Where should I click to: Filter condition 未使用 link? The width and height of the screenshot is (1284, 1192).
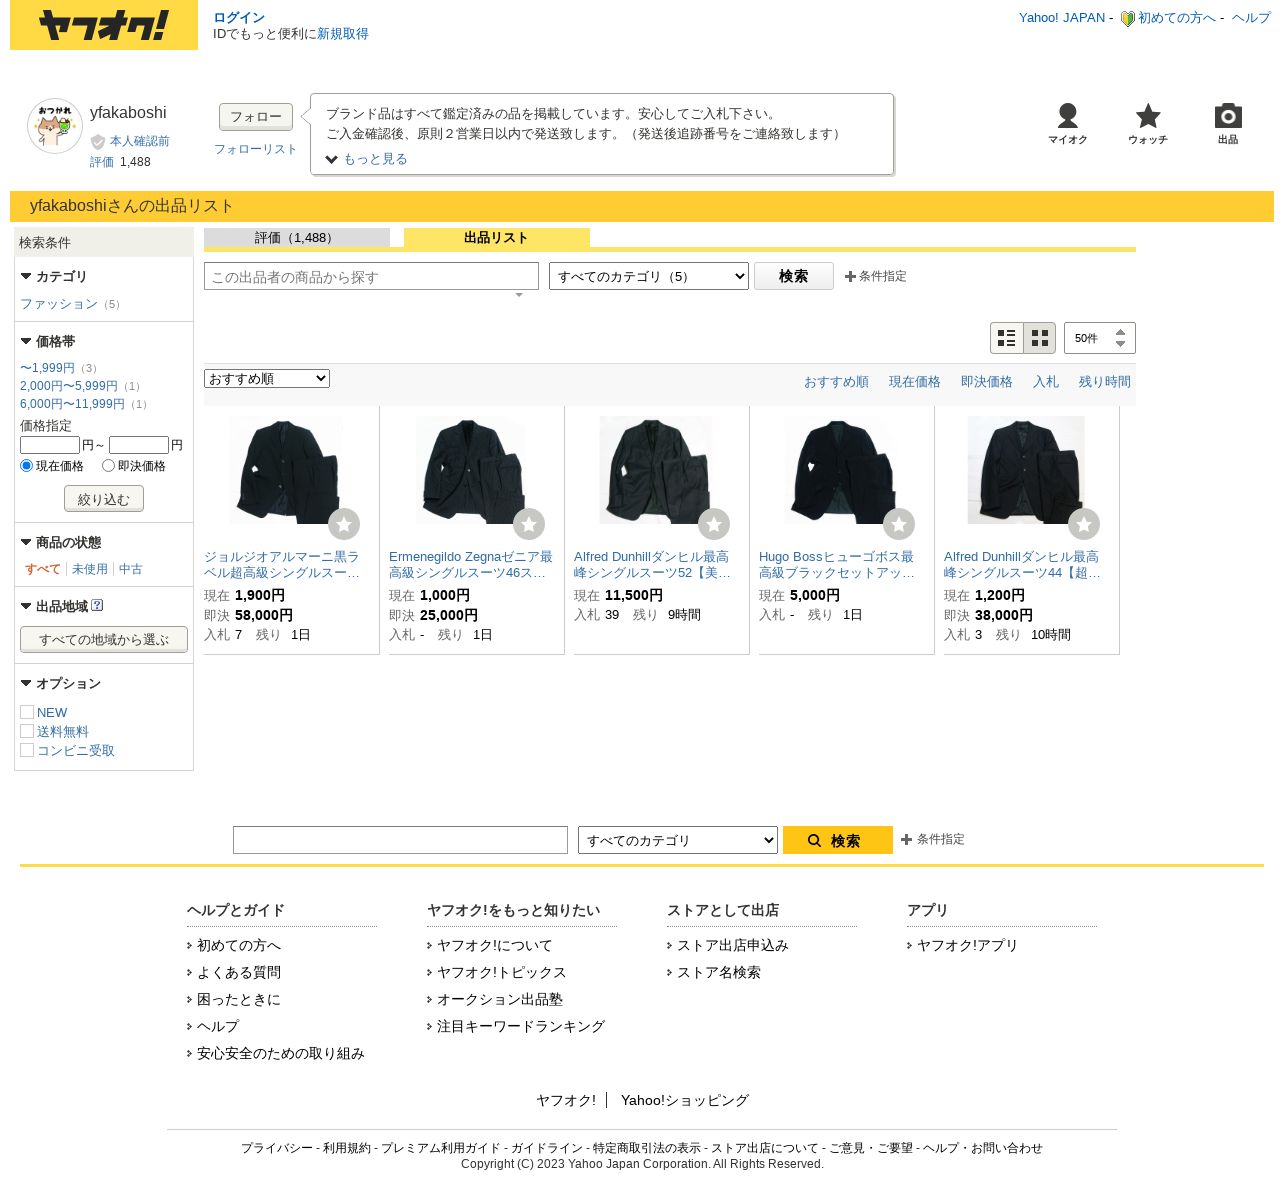pos(90,569)
